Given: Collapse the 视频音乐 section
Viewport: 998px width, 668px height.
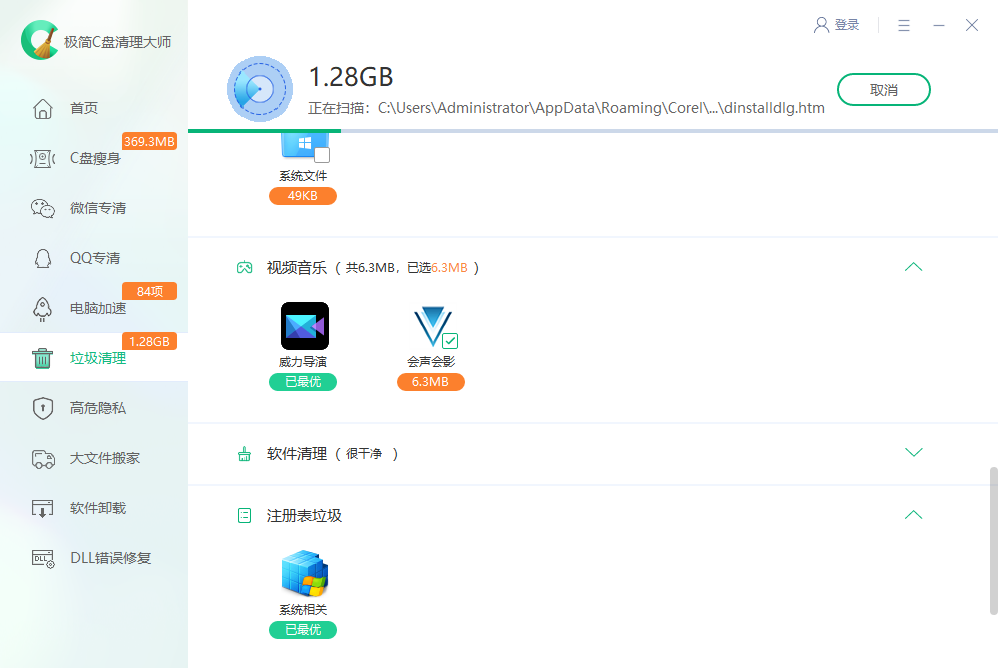Looking at the screenshot, I should (x=913, y=267).
